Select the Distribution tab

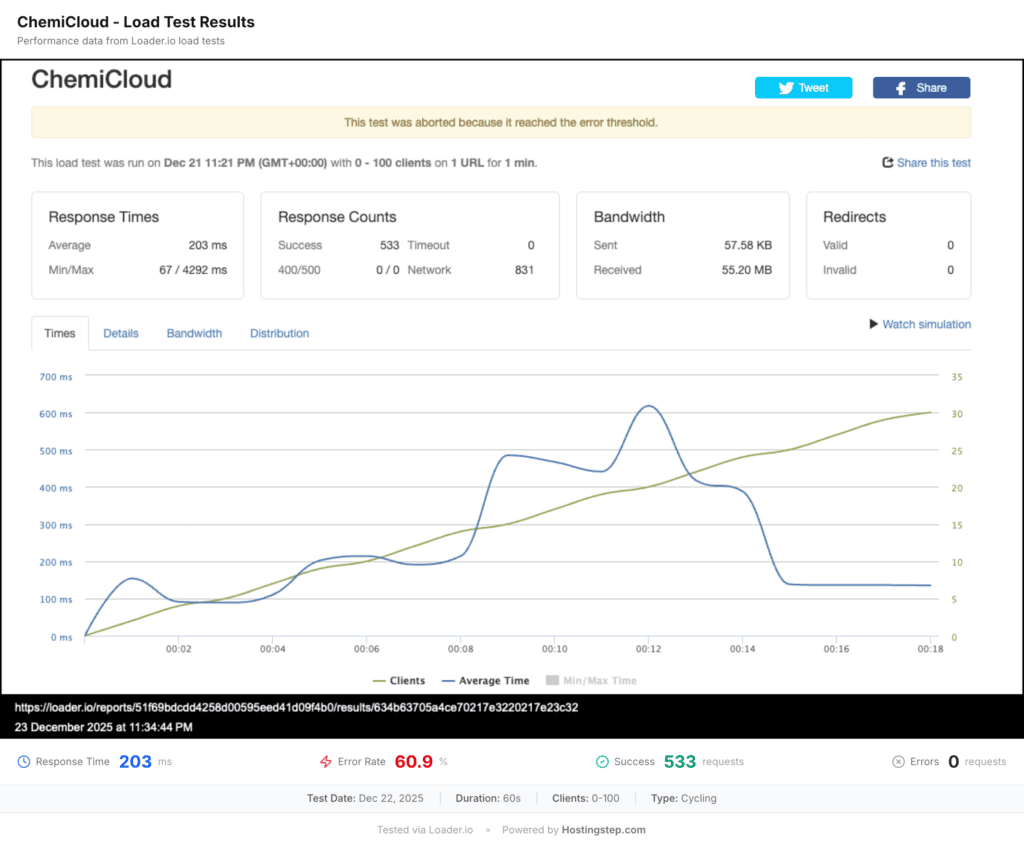(279, 334)
